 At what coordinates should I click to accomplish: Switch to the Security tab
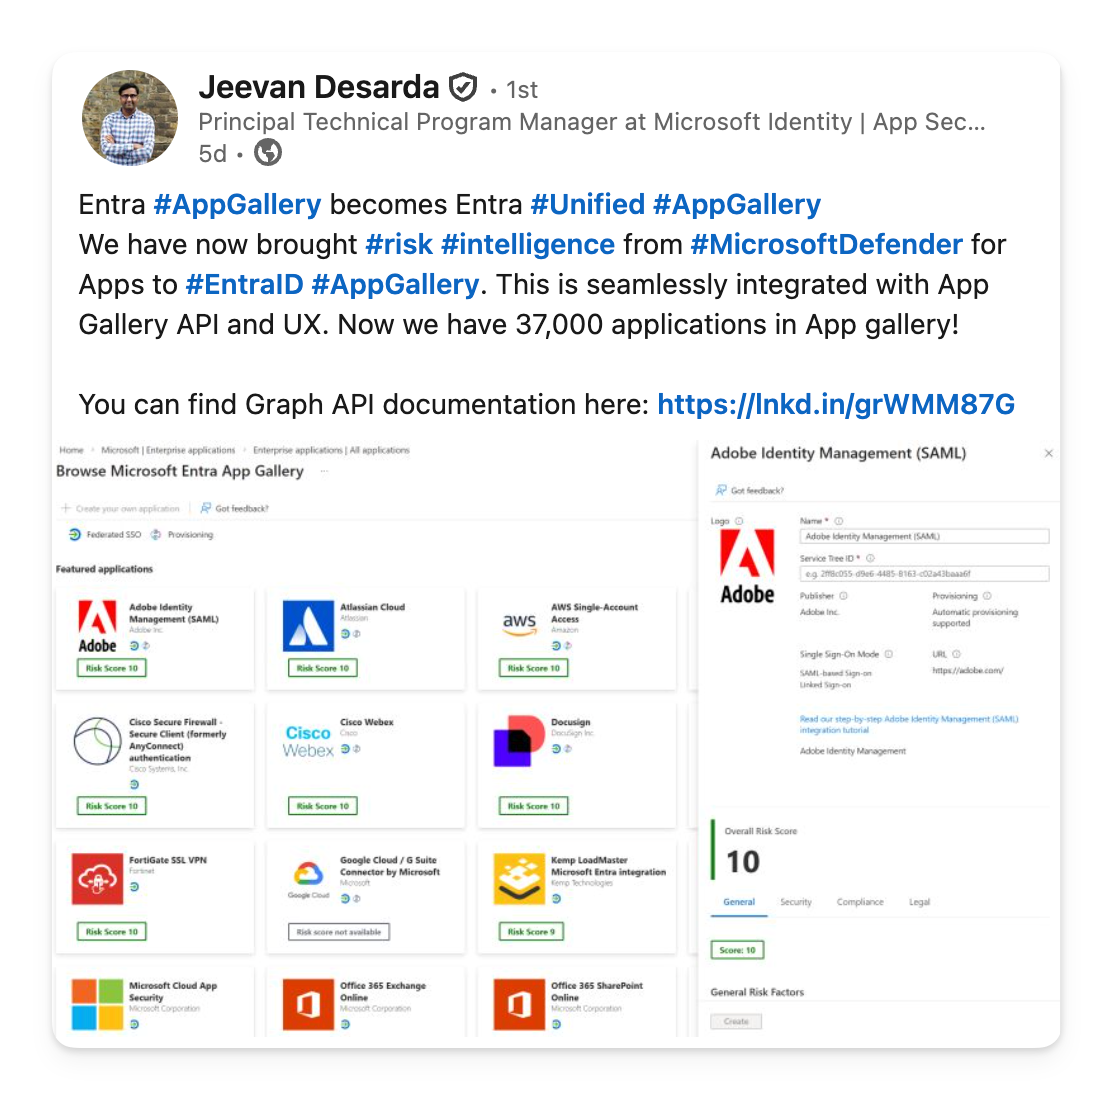click(x=796, y=902)
